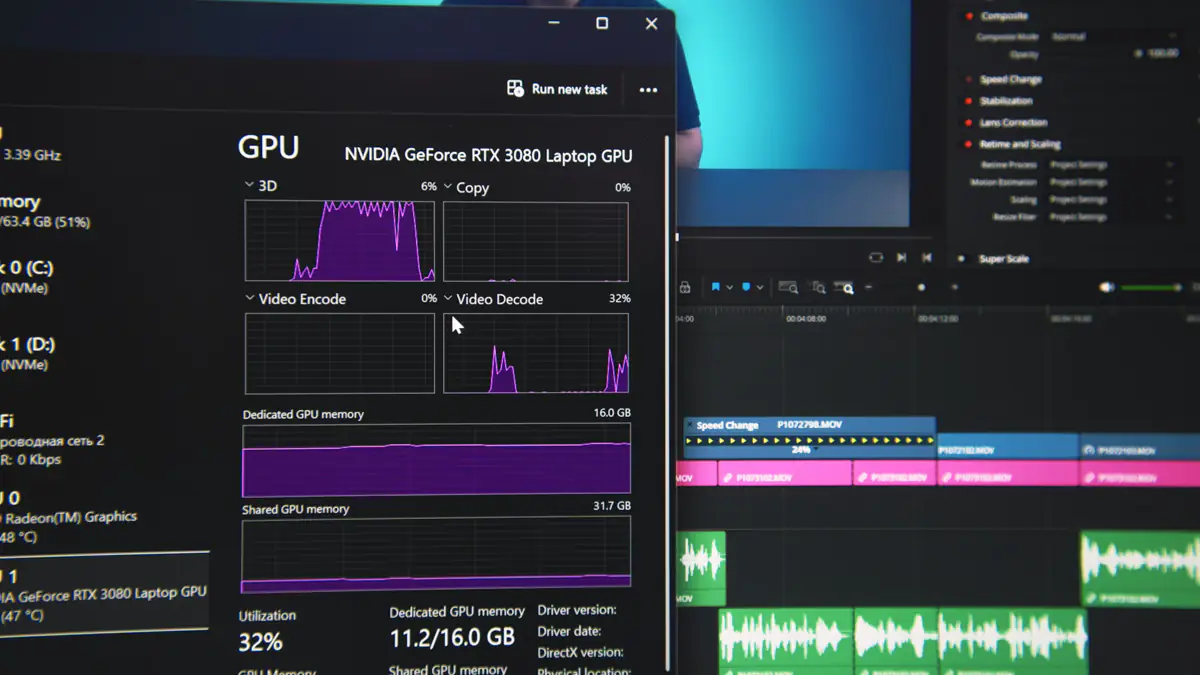Screen dimensions: 1200x675
Task: Open the Retime Process dropdown
Action: [x=1110, y=165]
